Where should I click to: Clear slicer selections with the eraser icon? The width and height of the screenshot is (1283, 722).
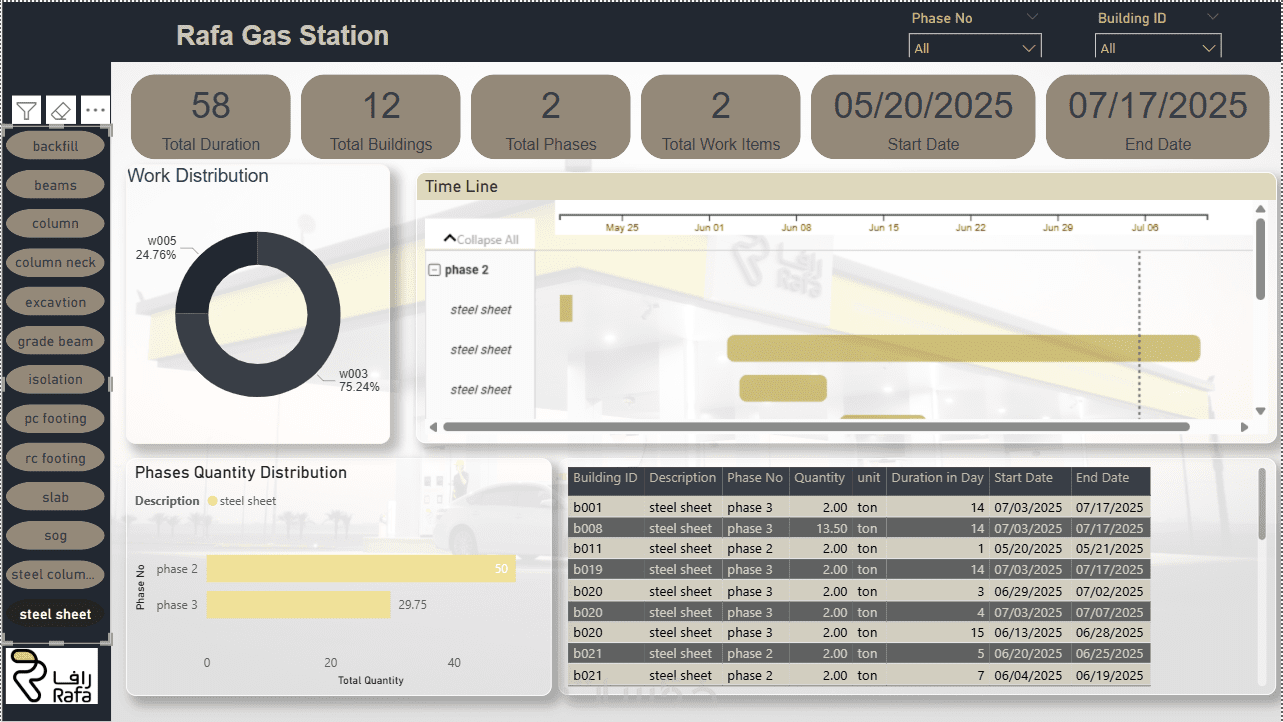(x=61, y=110)
